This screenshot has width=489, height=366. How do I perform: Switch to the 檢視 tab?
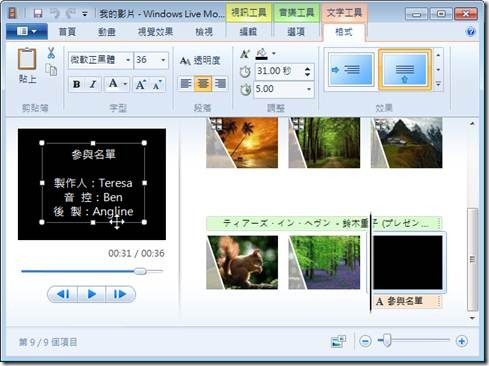(x=204, y=32)
